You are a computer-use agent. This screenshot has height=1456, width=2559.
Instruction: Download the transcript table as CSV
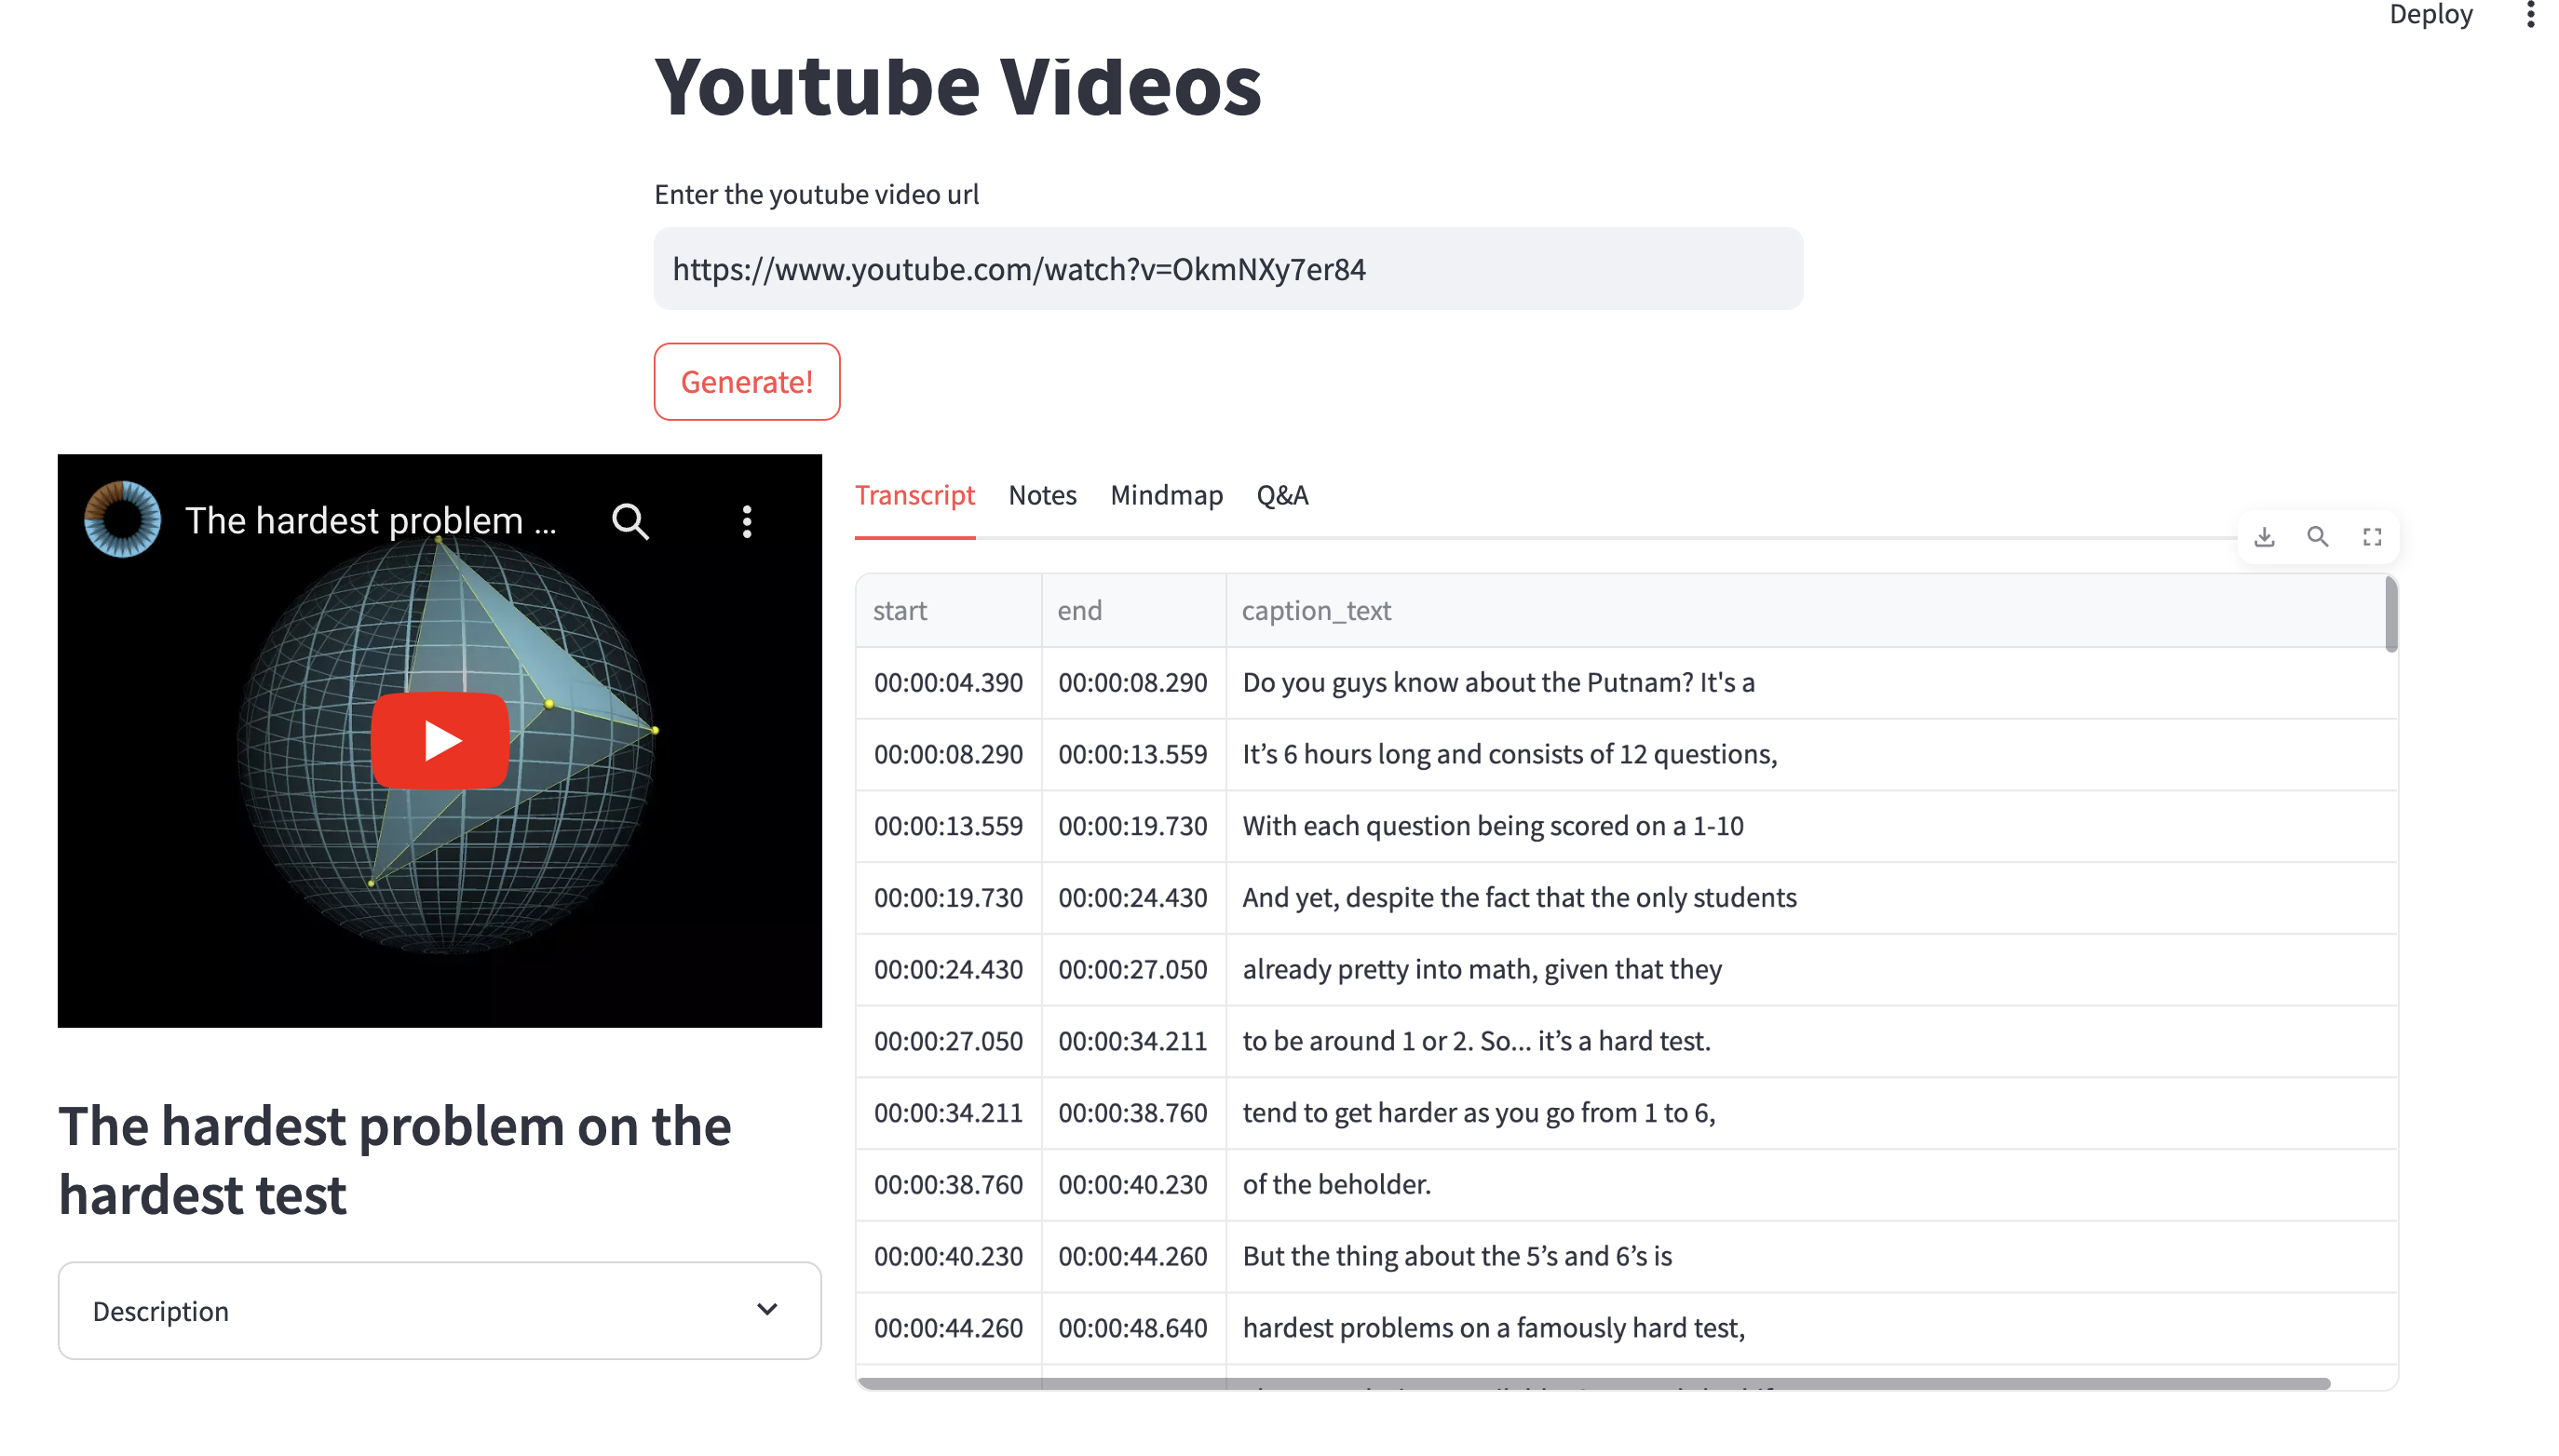(2264, 537)
